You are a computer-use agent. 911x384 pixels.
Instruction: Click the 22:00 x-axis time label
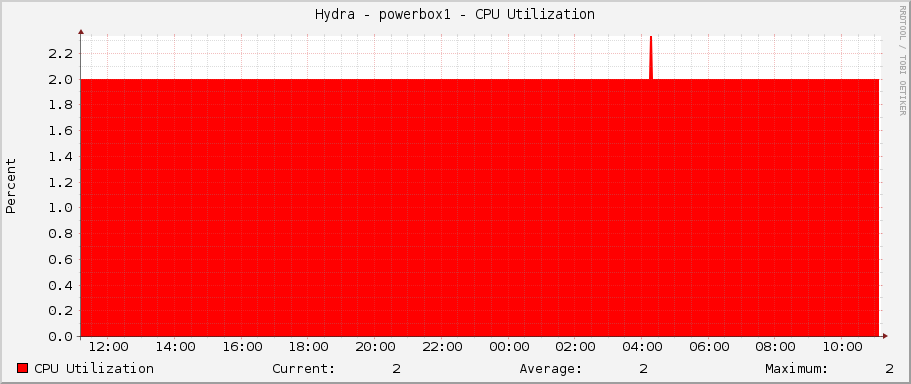click(x=442, y=347)
